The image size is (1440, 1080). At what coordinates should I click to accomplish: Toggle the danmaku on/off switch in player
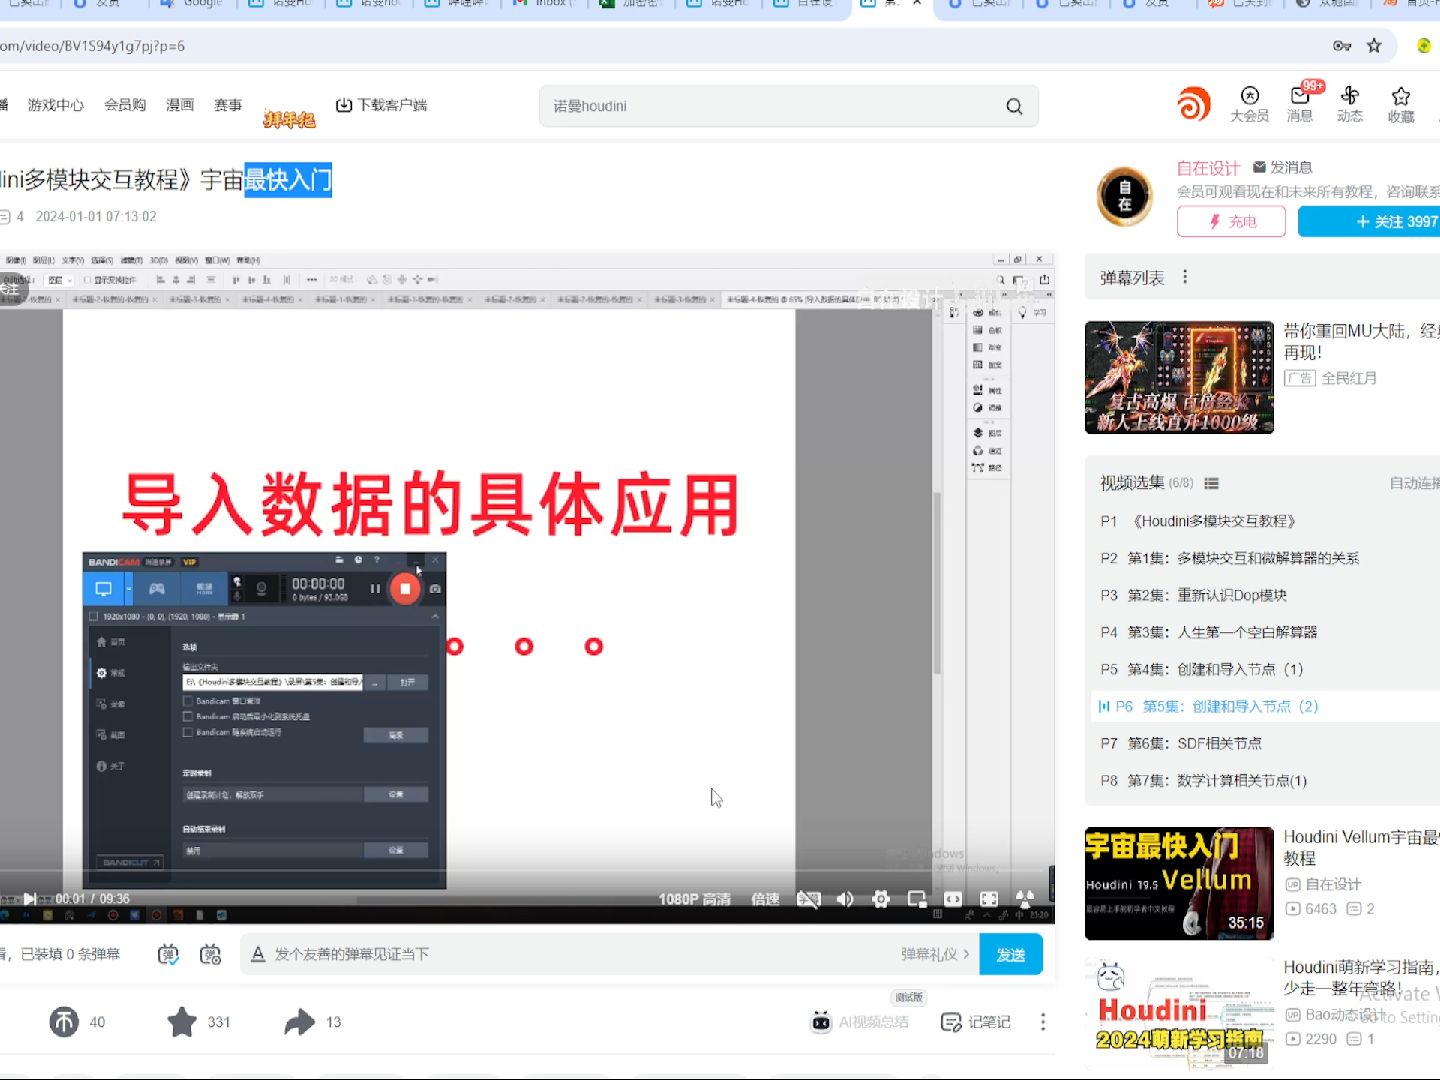click(x=808, y=899)
